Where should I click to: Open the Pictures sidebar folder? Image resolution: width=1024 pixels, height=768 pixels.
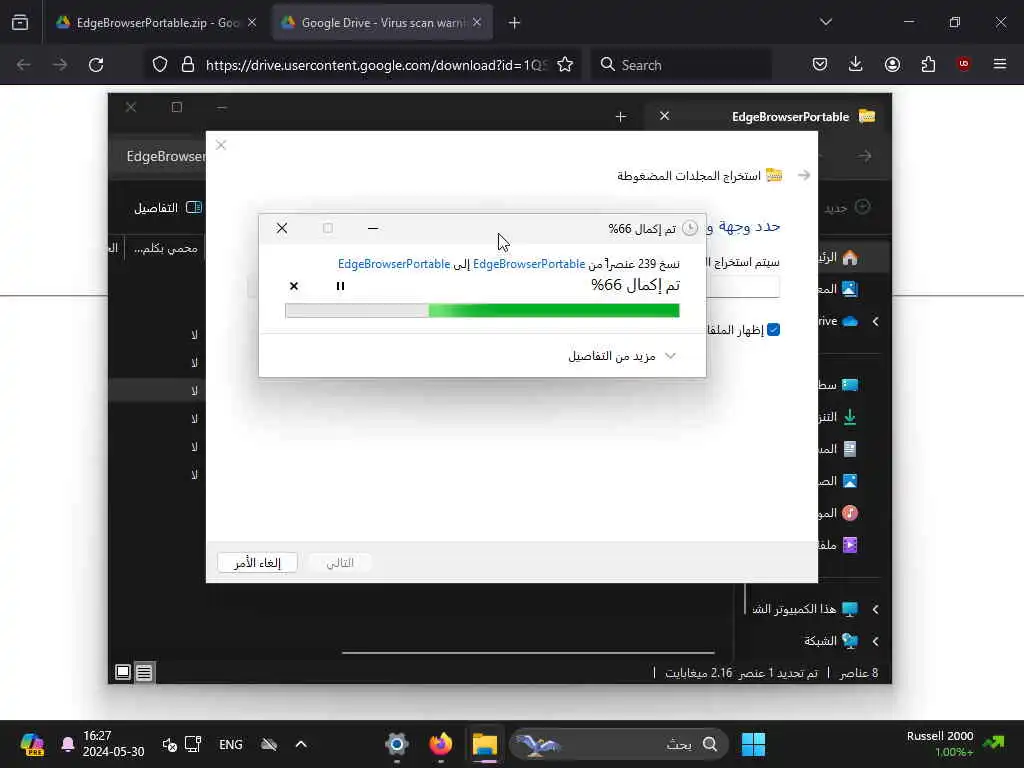(839, 481)
